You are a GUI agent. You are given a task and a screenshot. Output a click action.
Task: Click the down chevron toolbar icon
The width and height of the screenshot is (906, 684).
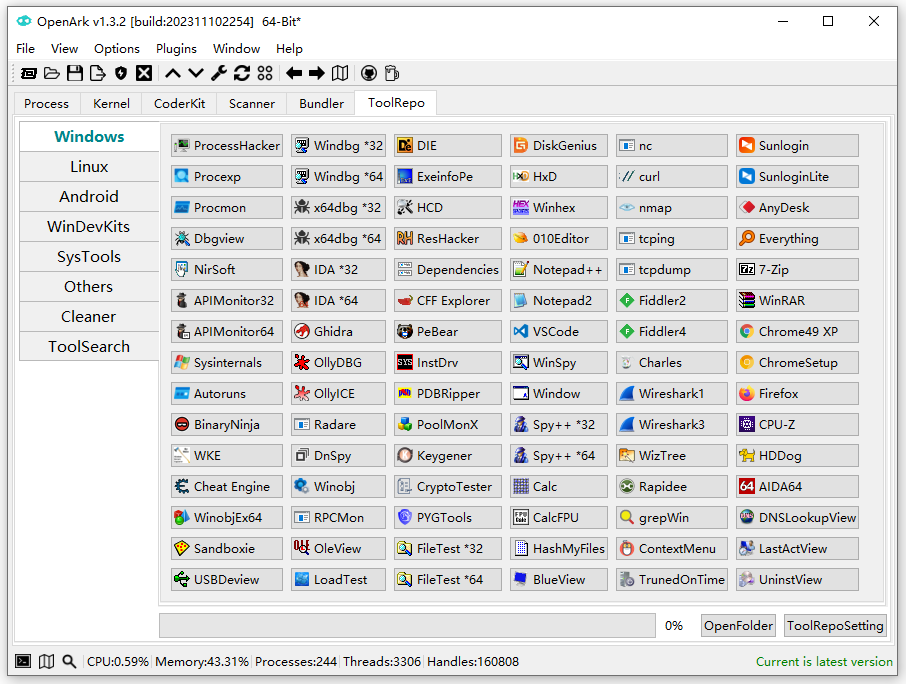196,73
